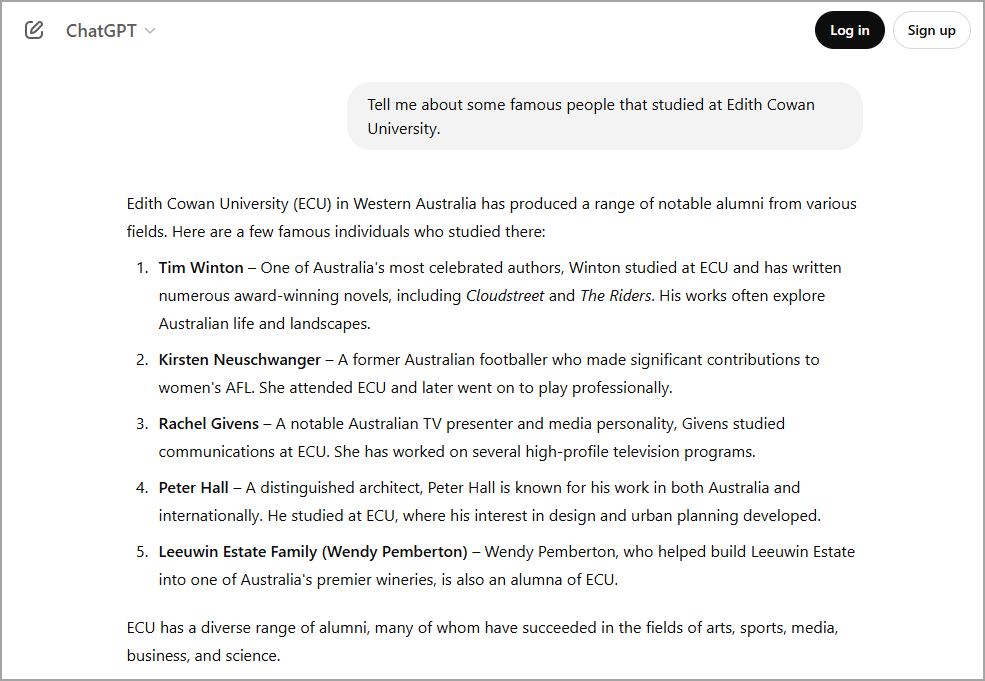
Task: Click the text 'women's AFL. She attended ECU'
Action: 415,388
